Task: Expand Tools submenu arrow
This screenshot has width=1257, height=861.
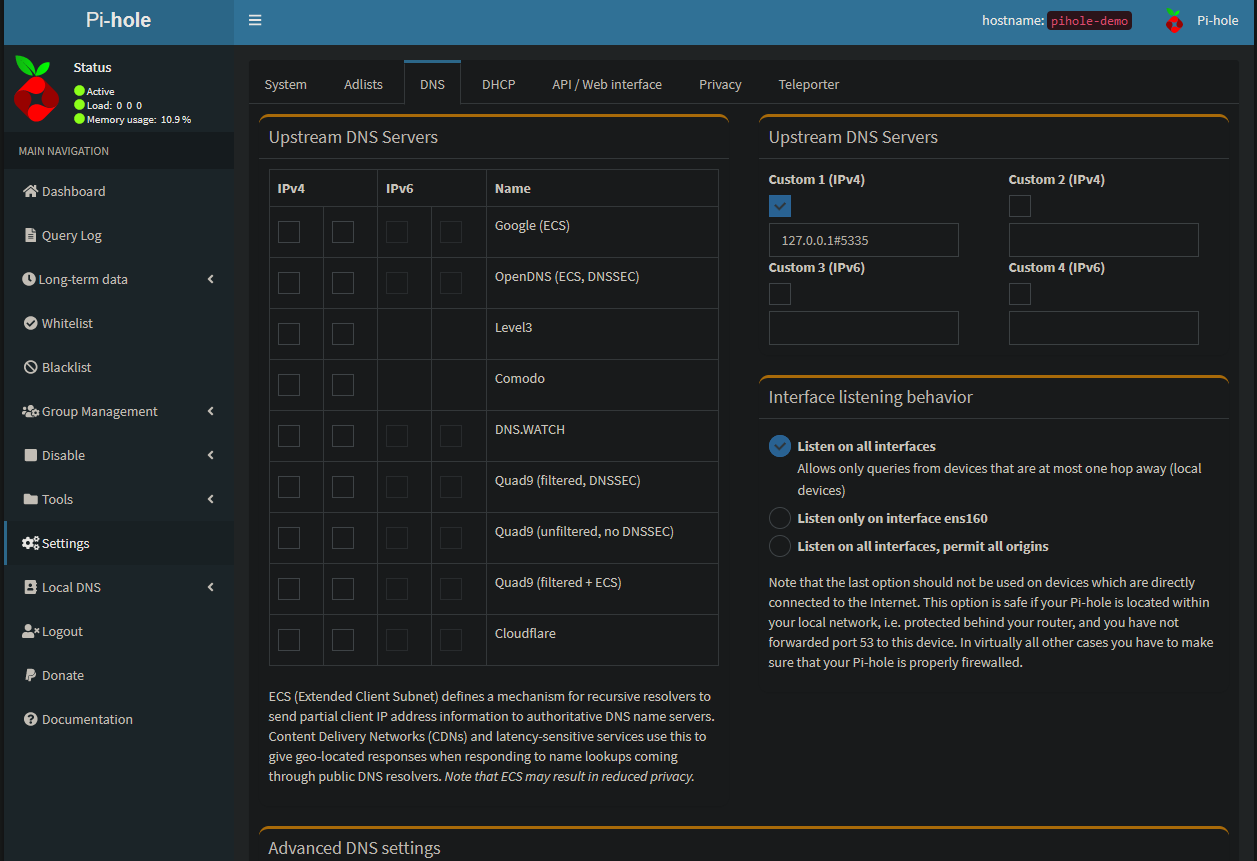Action: pyautogui.click(x=211, y=499)
